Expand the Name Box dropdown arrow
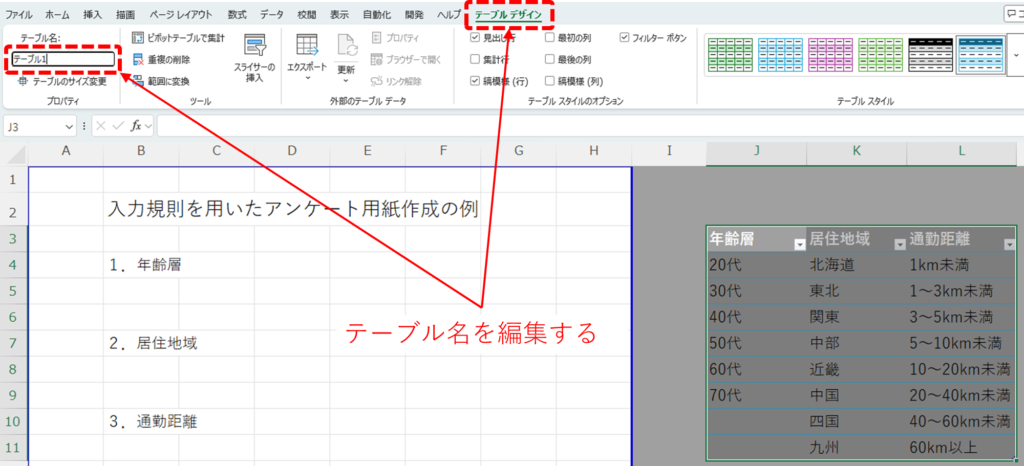The image size is (1024, 466). (x=69, y=126)
